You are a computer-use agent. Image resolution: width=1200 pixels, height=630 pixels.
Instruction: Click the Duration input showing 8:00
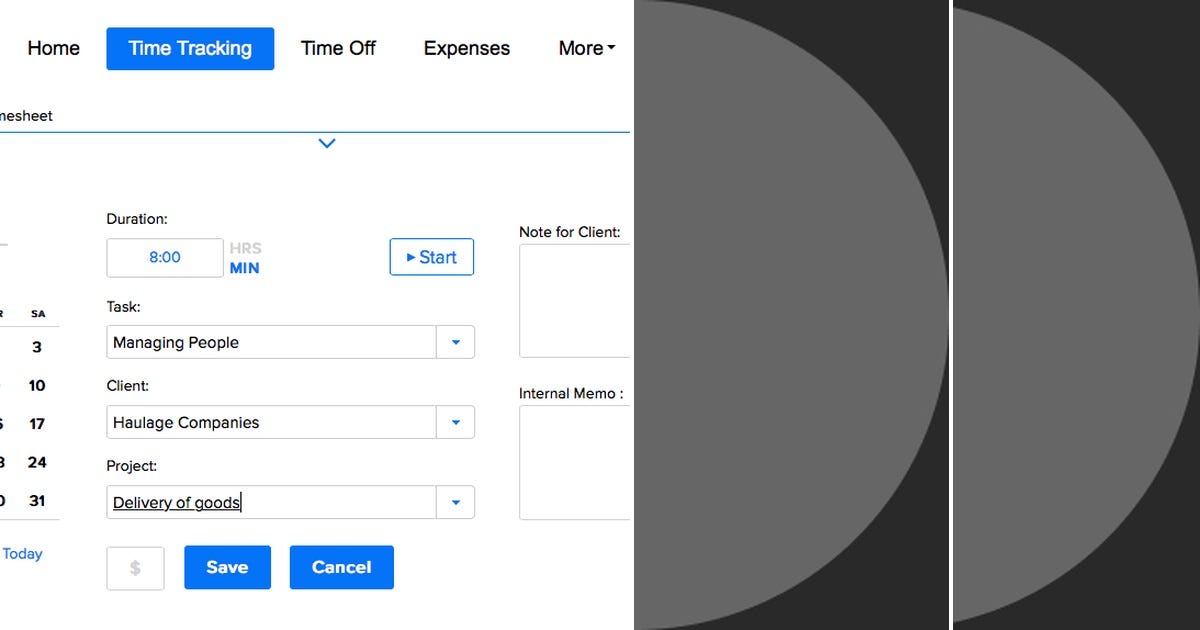click(164, 257)
